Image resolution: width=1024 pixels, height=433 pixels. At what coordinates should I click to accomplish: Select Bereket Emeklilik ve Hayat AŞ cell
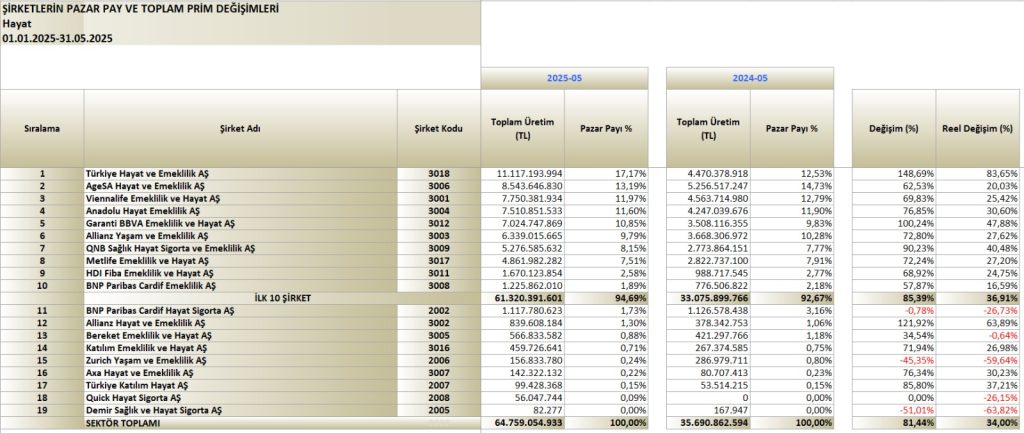240,336
